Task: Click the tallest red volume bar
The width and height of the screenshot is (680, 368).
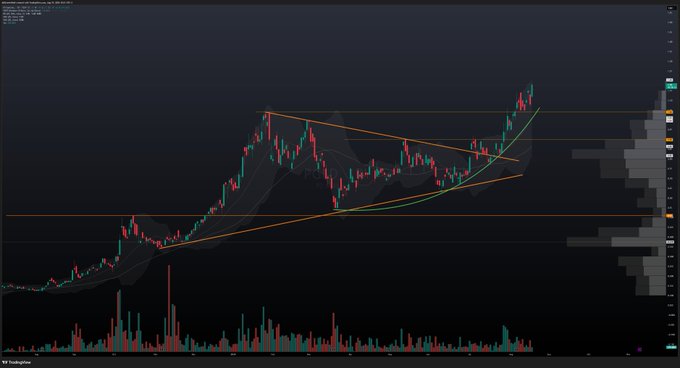Action: (169, 308)
